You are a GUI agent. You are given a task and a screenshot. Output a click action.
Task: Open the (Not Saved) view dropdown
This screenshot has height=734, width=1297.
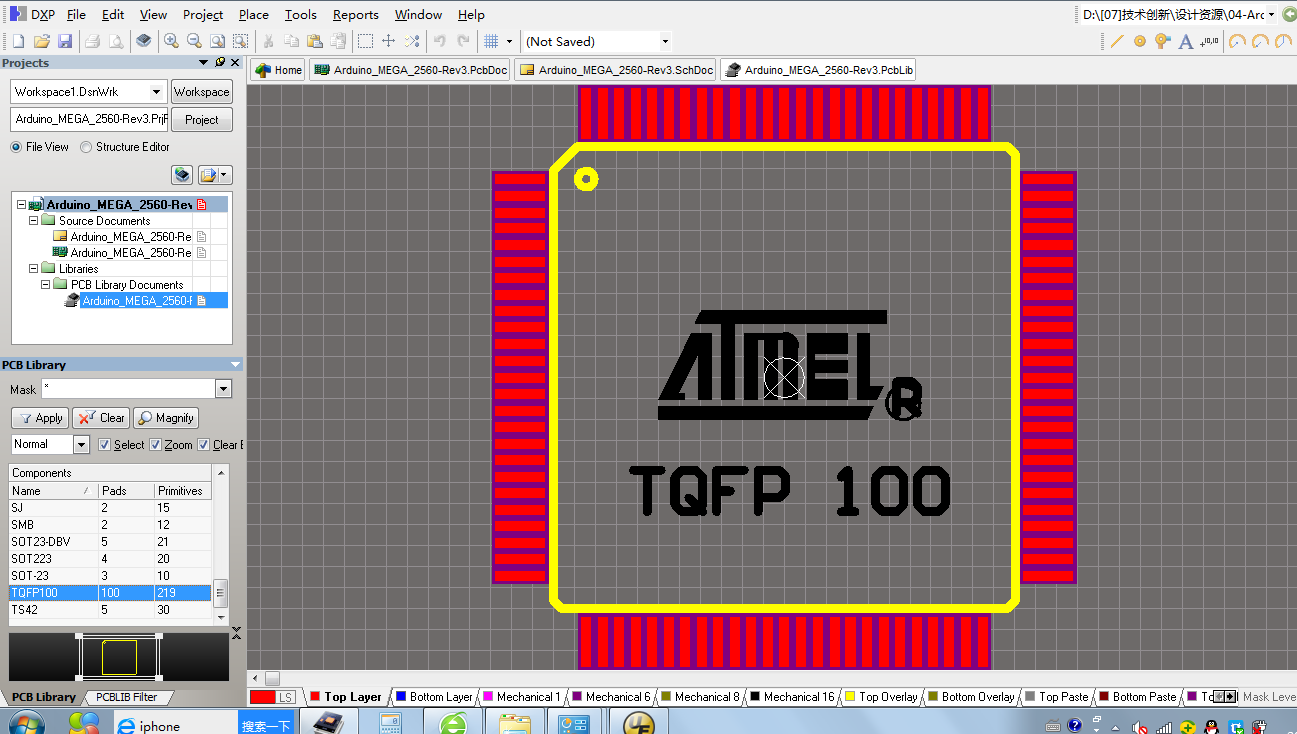pyautogui.click(x=665, y=41)
